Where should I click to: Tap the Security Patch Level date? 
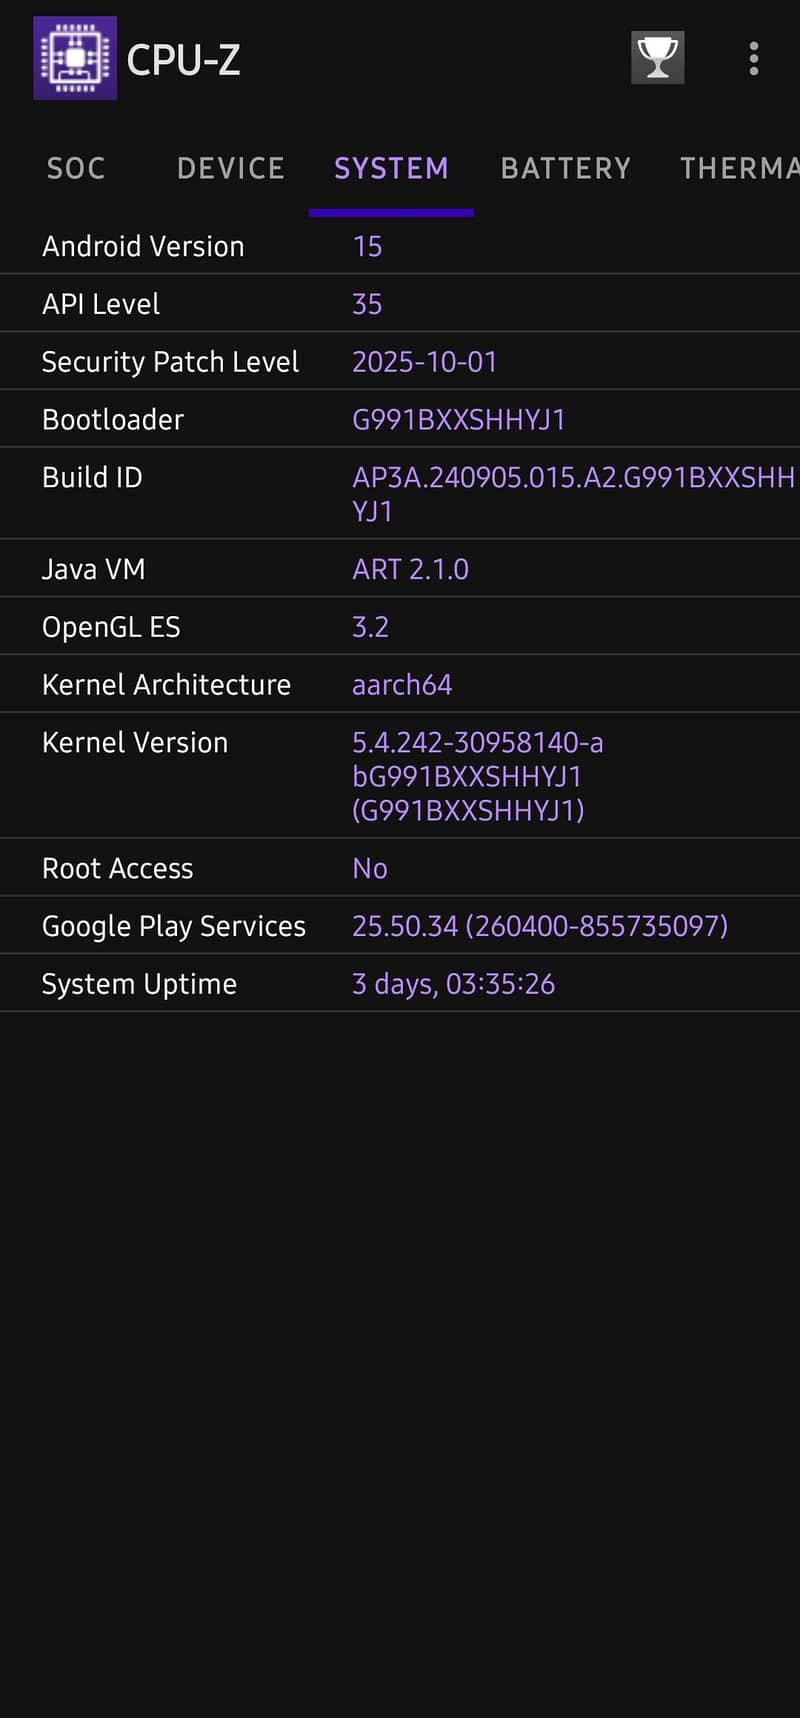point(425,362)
